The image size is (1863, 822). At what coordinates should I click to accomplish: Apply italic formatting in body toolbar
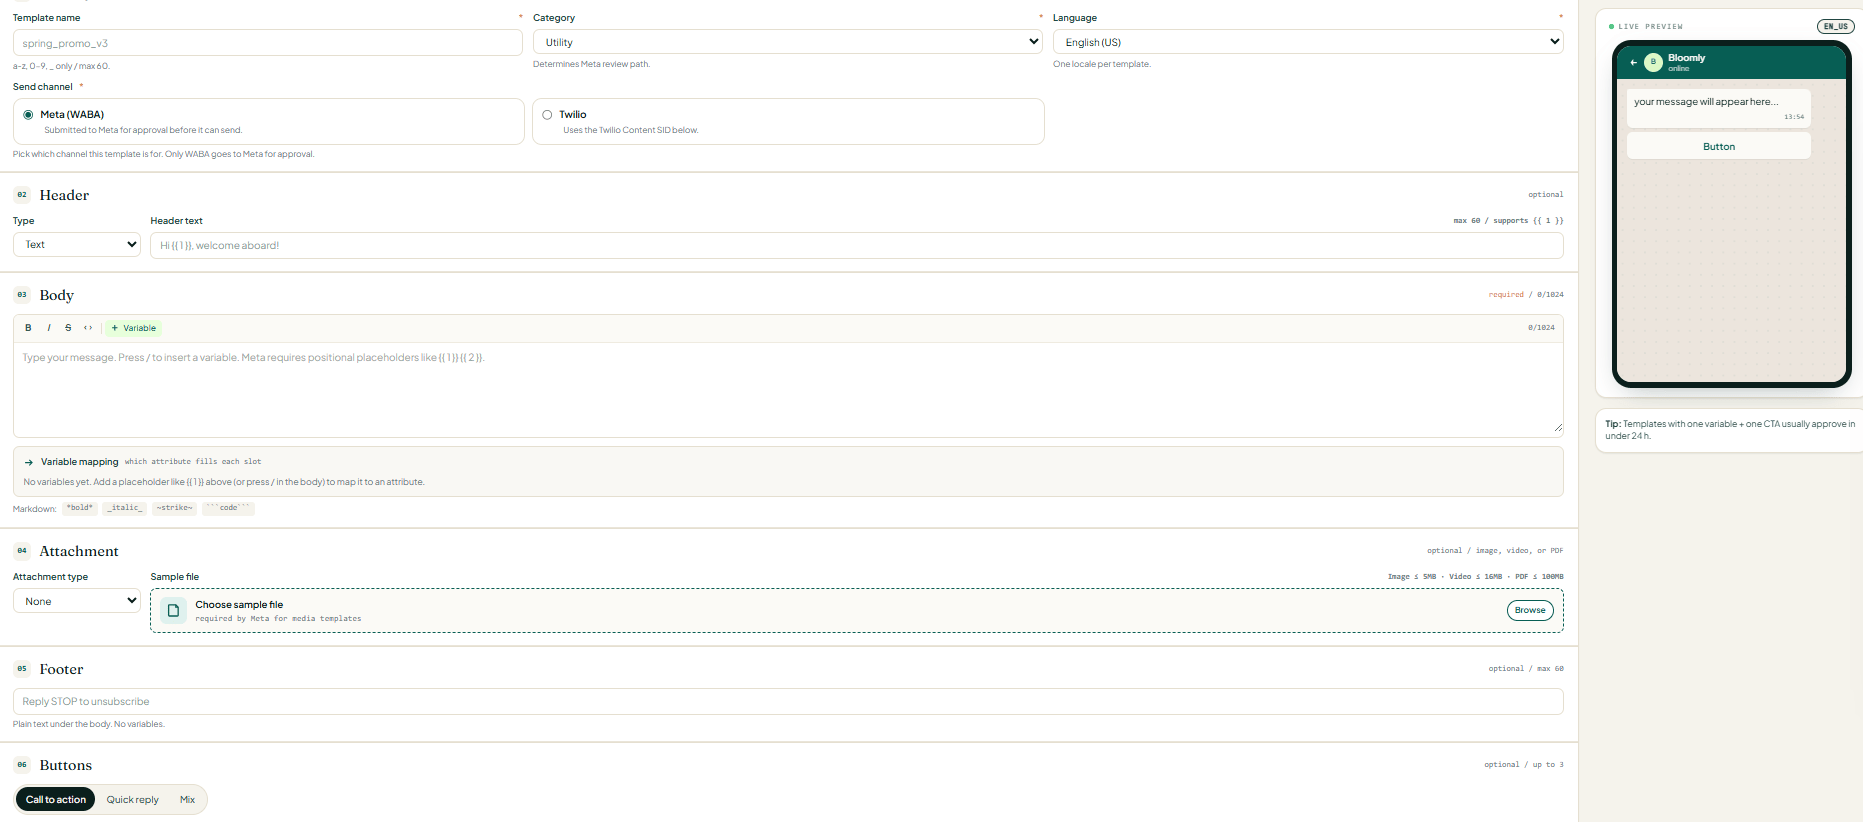click(48, 328)
